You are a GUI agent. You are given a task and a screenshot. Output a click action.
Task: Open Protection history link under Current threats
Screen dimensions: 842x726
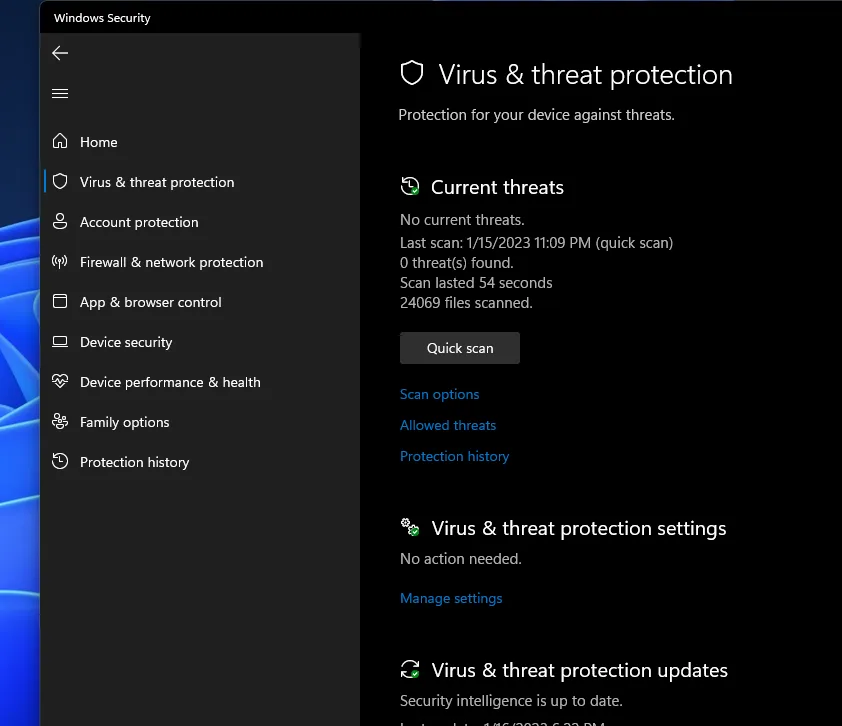(x=454, y=456)
